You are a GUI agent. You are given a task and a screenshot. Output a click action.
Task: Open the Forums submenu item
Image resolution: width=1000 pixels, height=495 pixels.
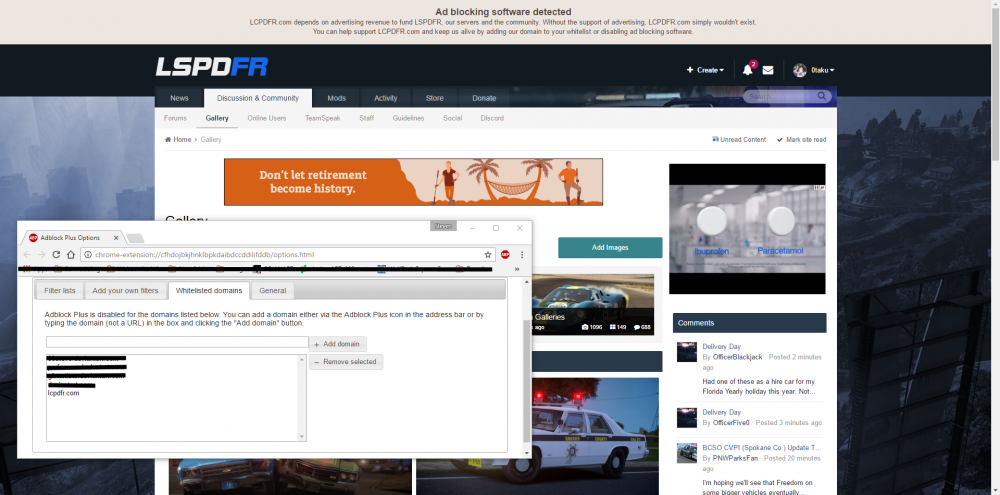pyautogui.click(x=175, y=118)
